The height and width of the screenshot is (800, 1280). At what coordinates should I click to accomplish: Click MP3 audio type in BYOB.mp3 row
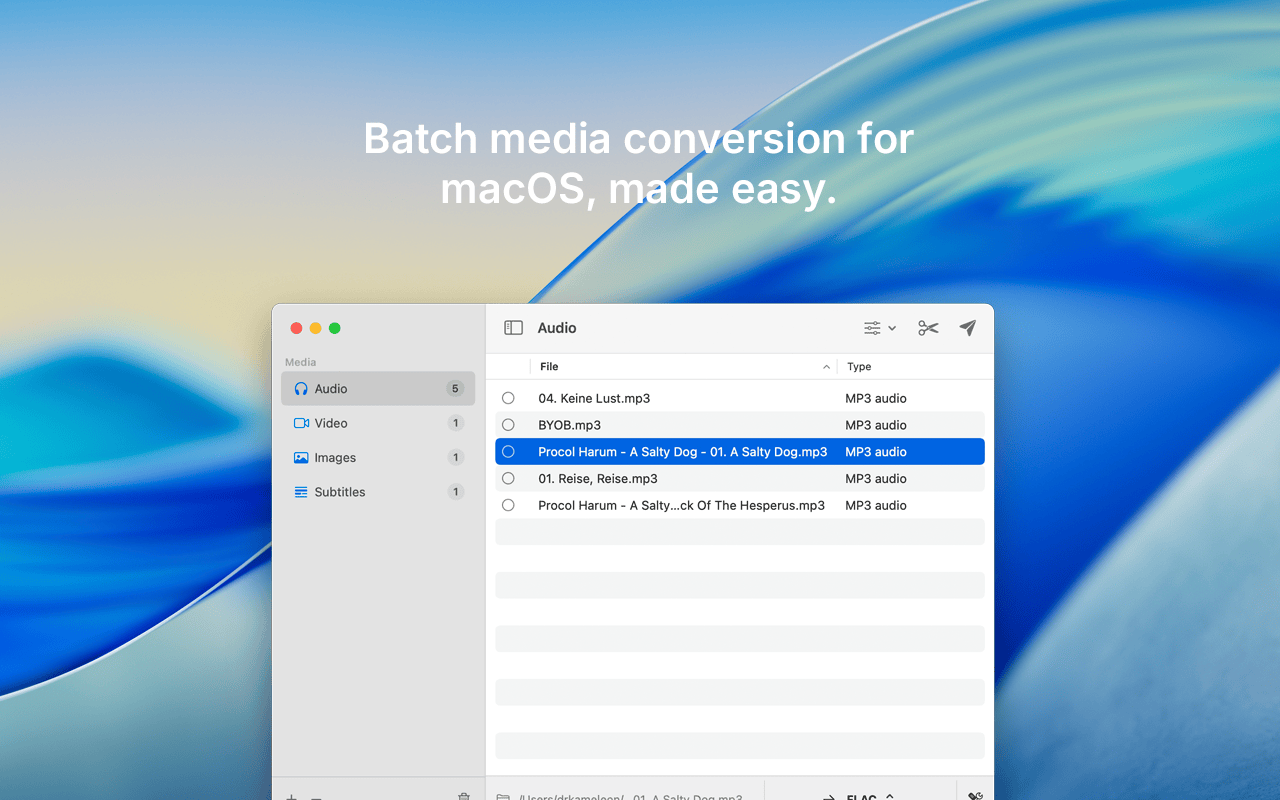click(876, 425)
